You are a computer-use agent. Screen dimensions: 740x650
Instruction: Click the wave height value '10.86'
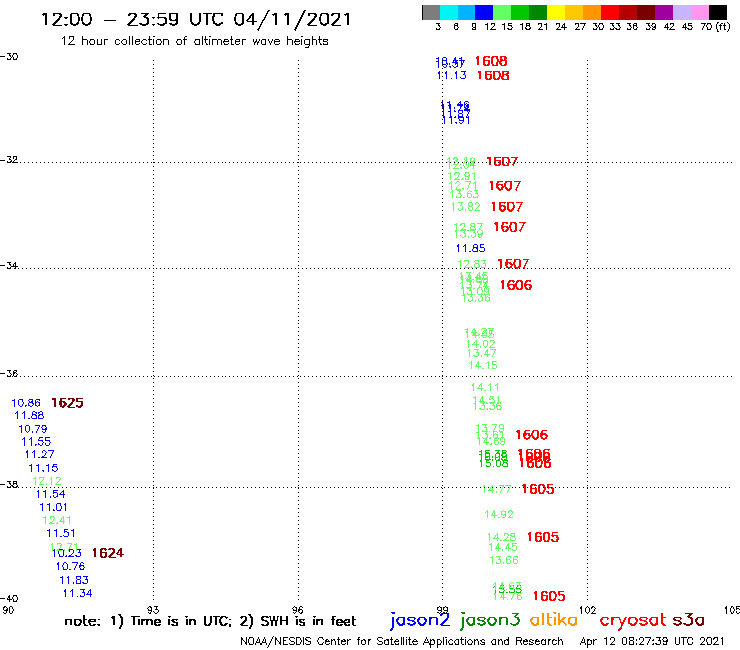coord(26,403)
